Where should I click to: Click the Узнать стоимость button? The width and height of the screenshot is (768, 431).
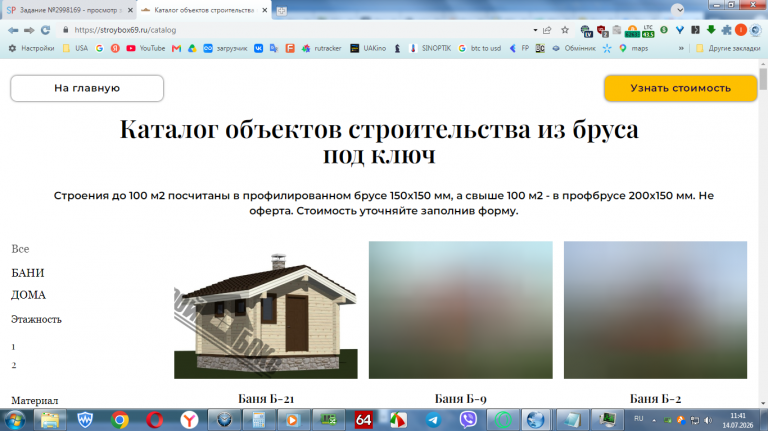coord(680,88)
